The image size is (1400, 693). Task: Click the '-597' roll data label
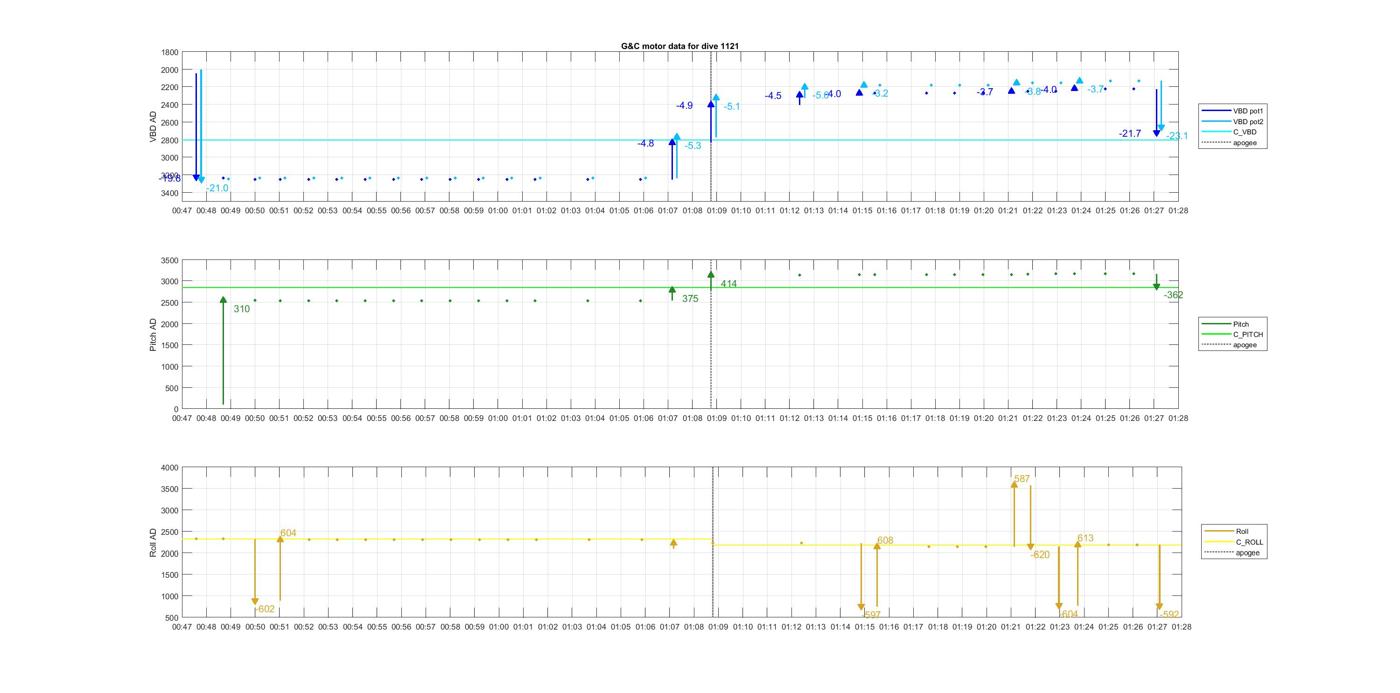pyautogui.click(x=871, y=615)
